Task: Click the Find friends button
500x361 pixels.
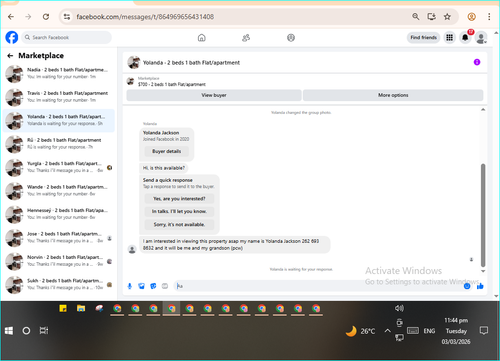Action: (423, 38)
